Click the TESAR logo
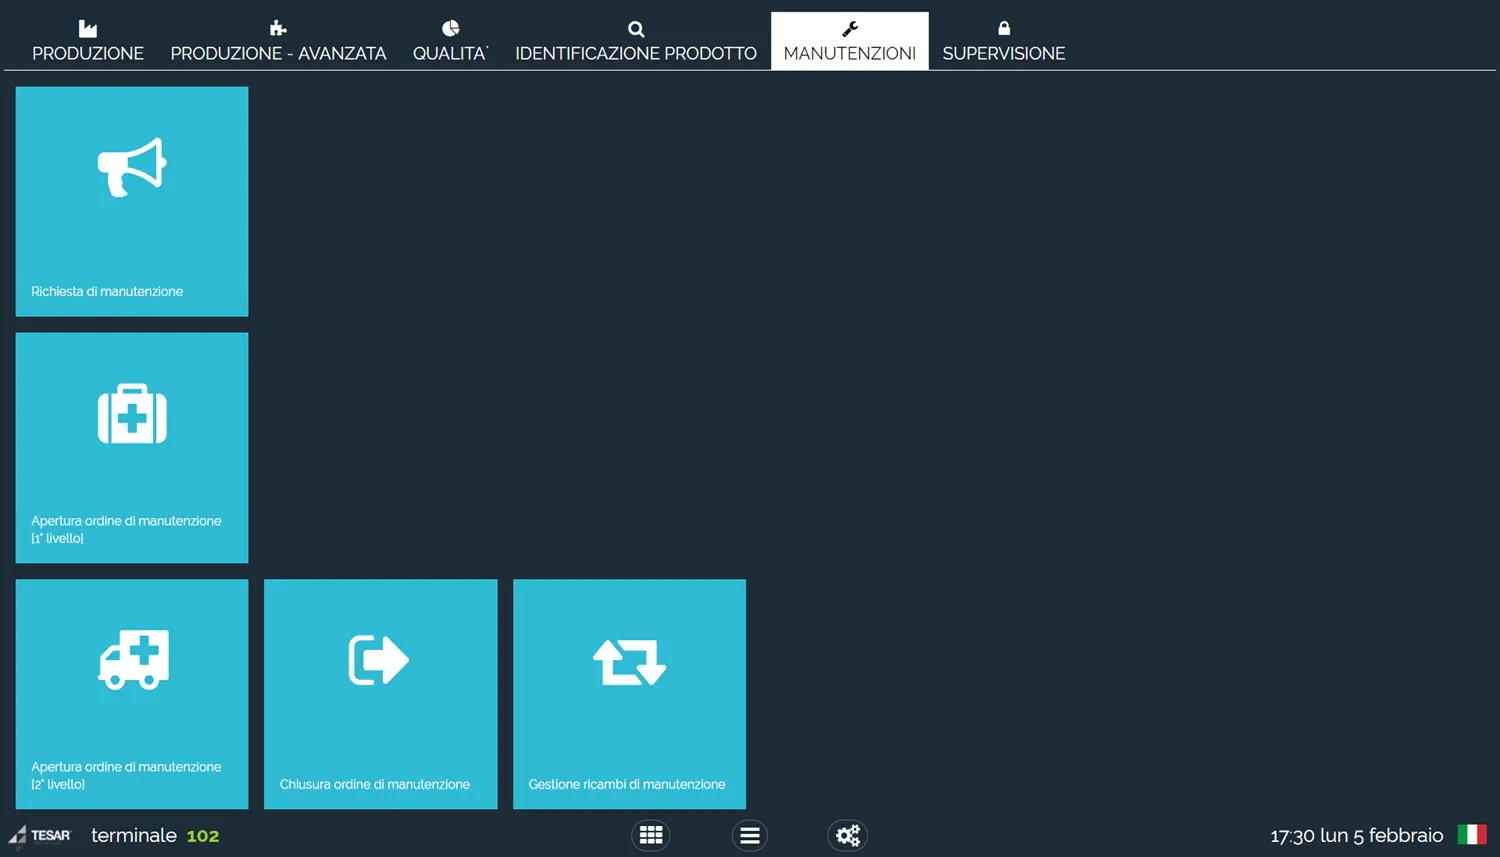1500x857 pixels. click(x=40, y=836)
